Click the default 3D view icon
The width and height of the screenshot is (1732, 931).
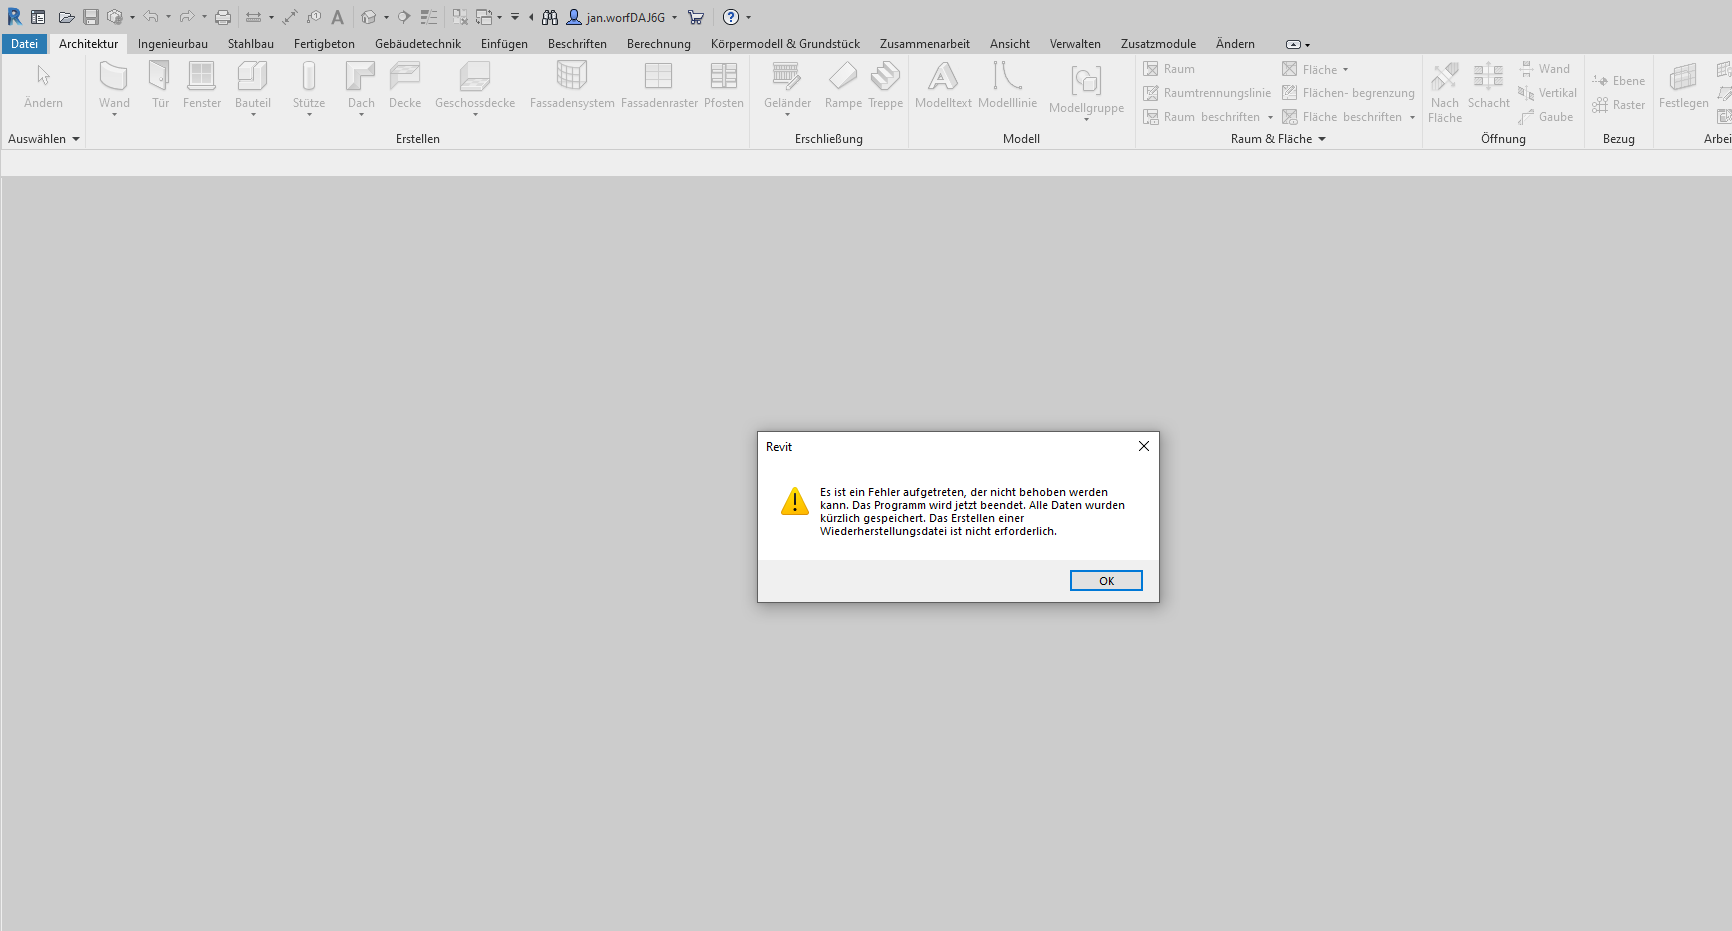pyautogui.click(x=369, y=17)
